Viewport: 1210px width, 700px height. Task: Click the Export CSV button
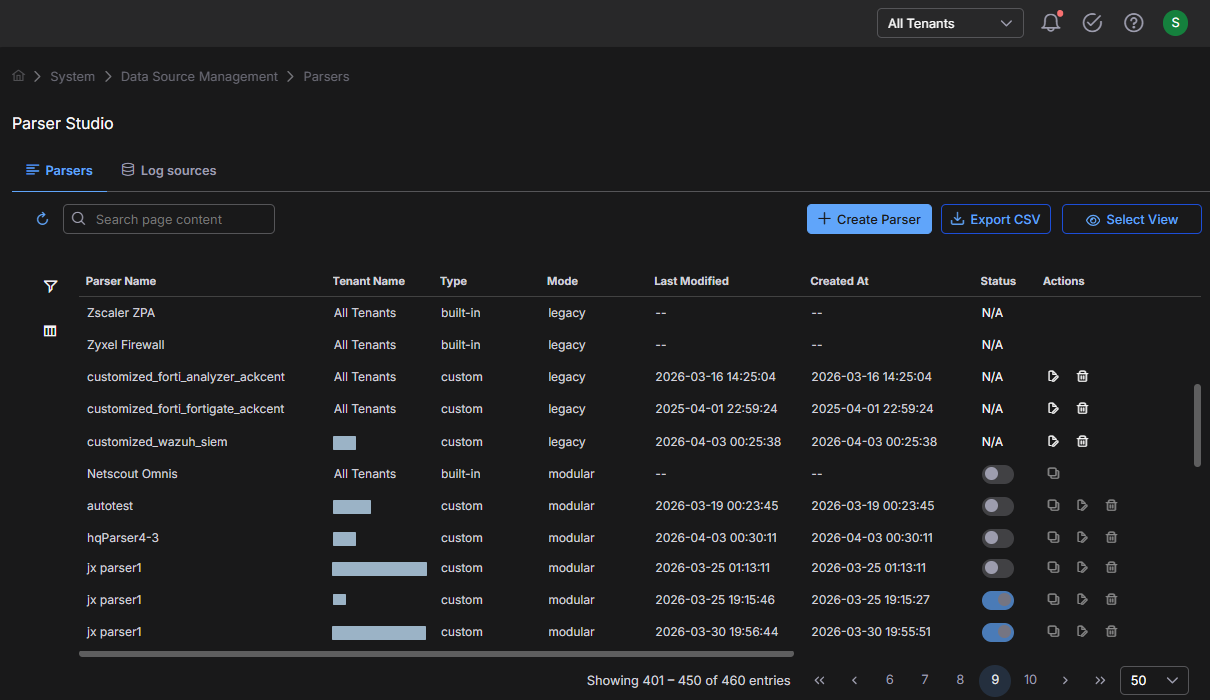(995, 219)
